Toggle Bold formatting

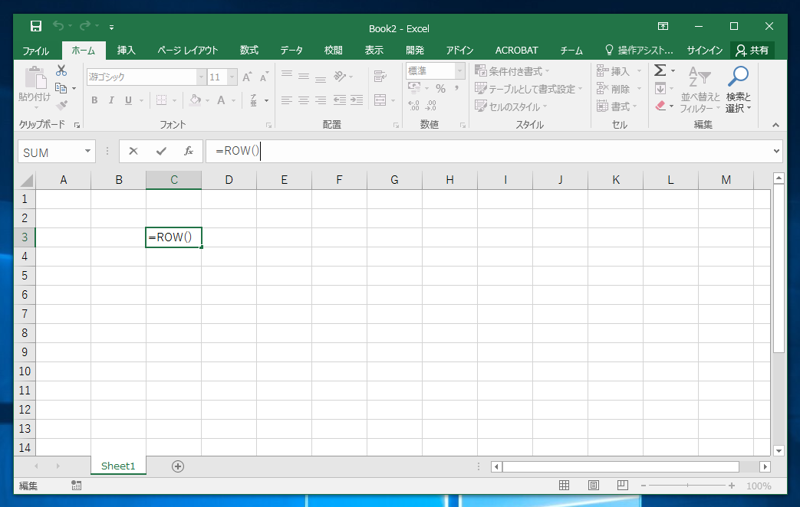tap(94, 100)
